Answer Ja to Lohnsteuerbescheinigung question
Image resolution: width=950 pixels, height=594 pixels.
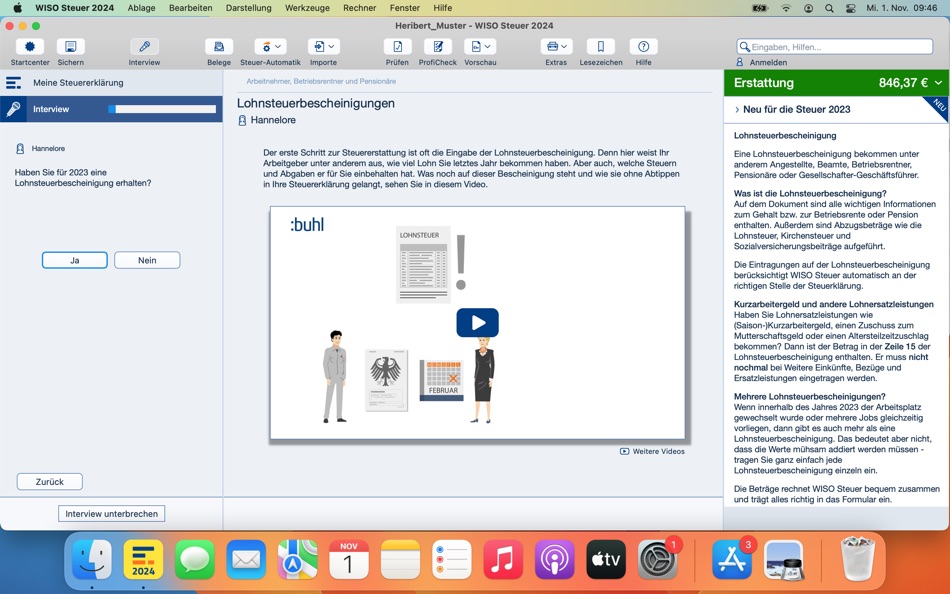point(75,260)
